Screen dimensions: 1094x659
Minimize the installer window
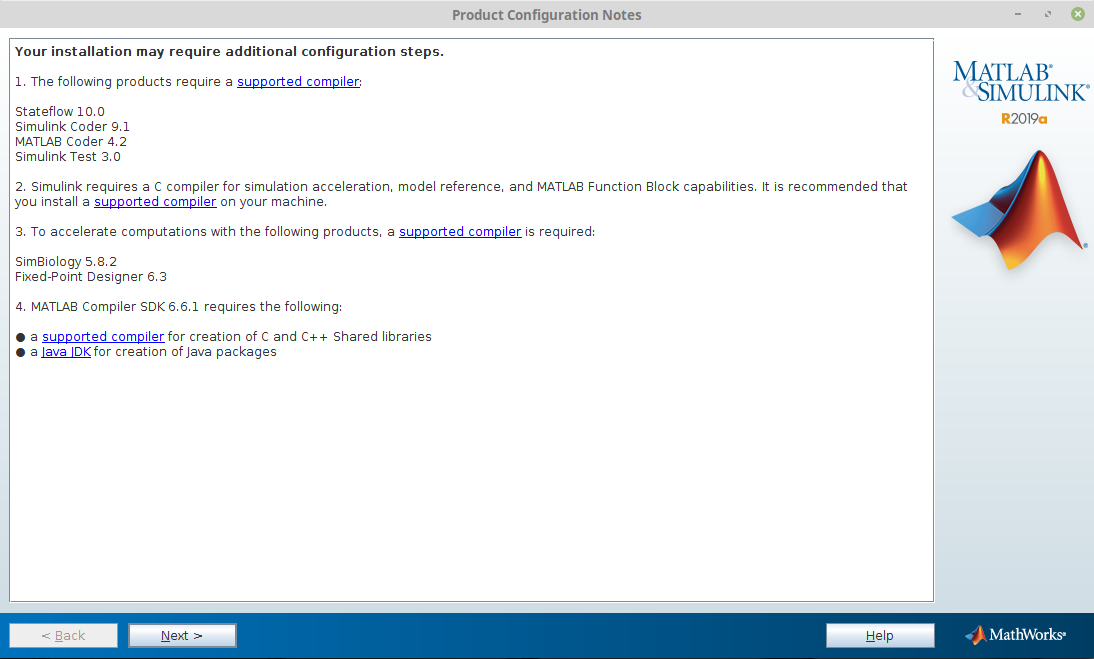tap(1020, 14)
